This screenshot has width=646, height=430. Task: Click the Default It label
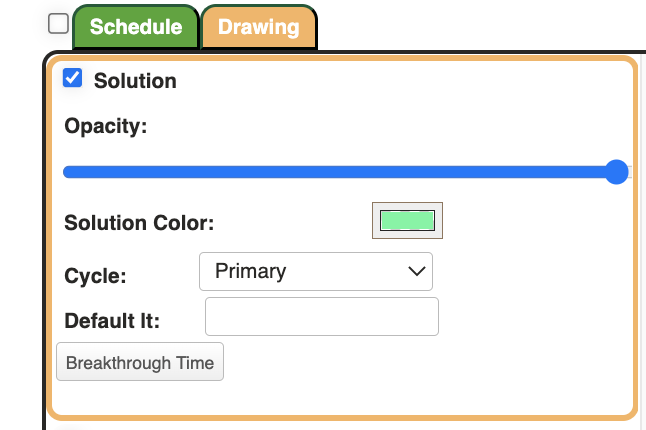coord(112,321)
